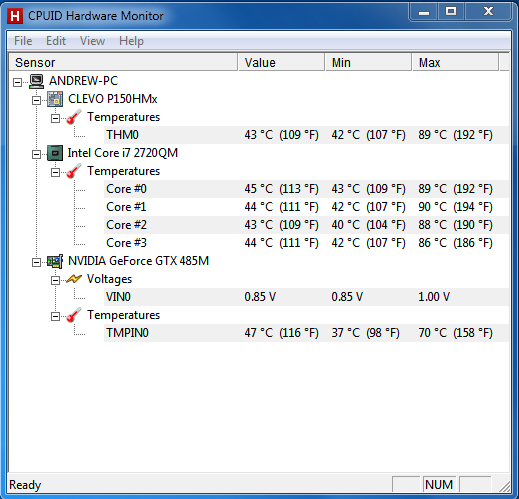Click VIN0 current value 0.85 V

pos(260,297)
